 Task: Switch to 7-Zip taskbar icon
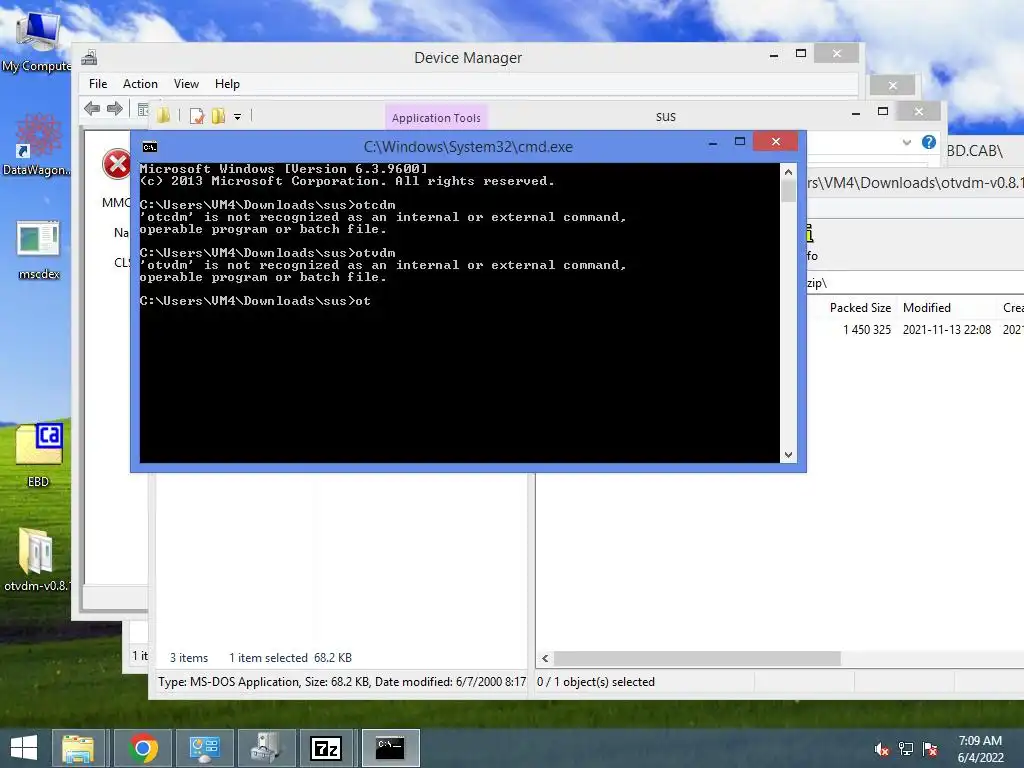click(326, 748)
